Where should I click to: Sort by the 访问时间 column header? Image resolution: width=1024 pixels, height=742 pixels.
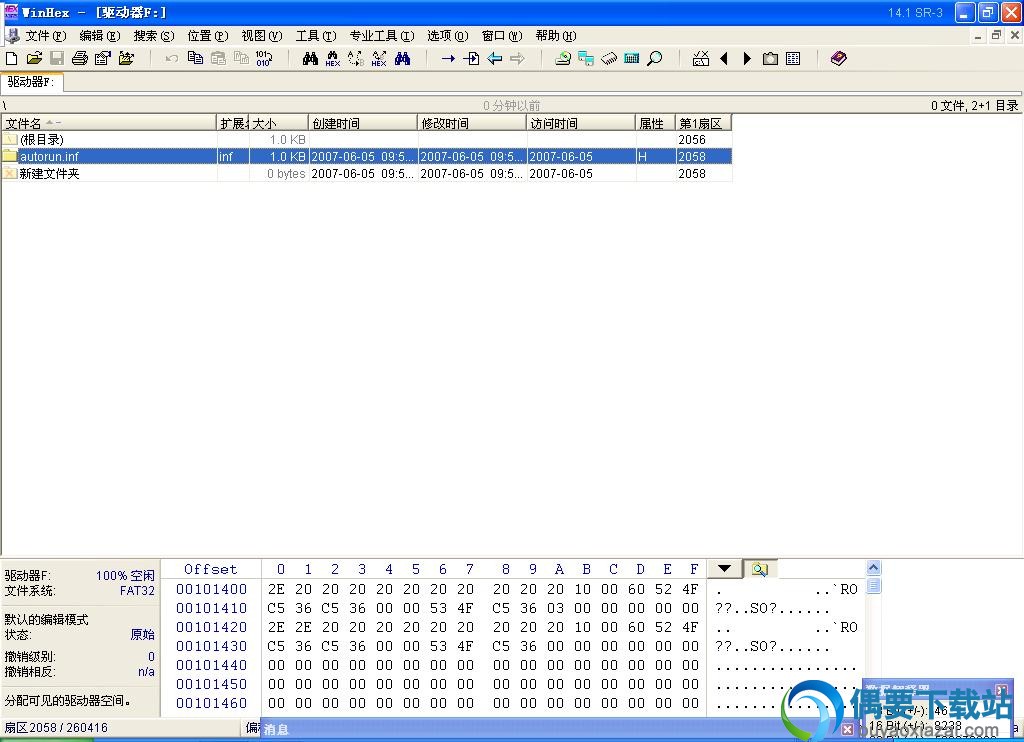pos(581,123)
